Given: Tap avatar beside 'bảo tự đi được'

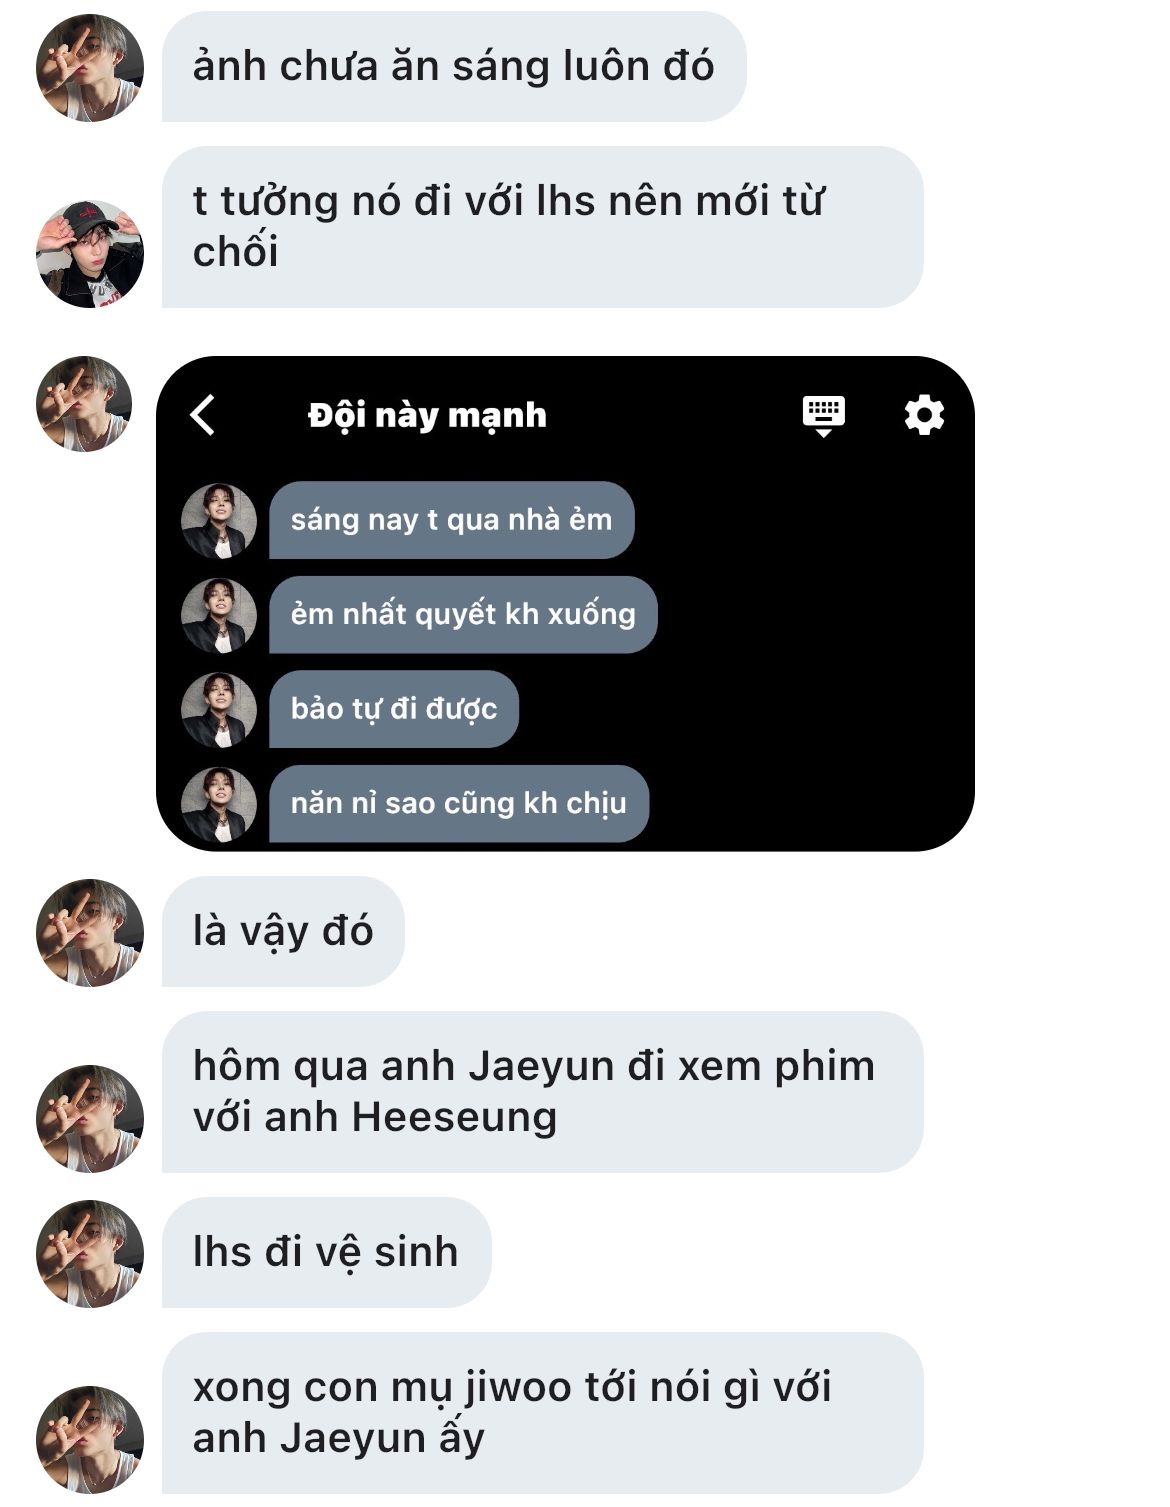Looking at the screenshot, I should tap(219, 710).
